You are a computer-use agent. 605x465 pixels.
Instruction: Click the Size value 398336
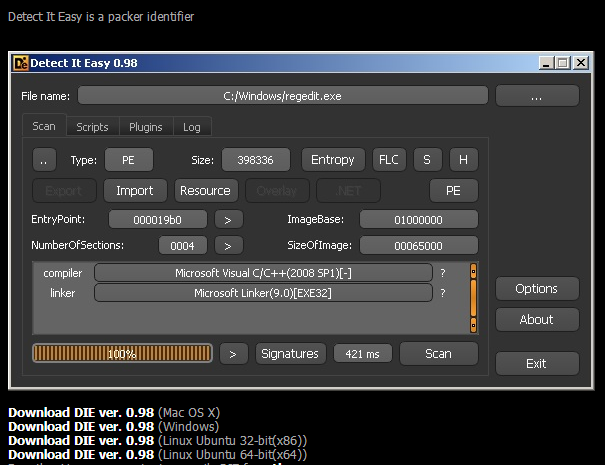pyautogui.click(x=255, y=160)
